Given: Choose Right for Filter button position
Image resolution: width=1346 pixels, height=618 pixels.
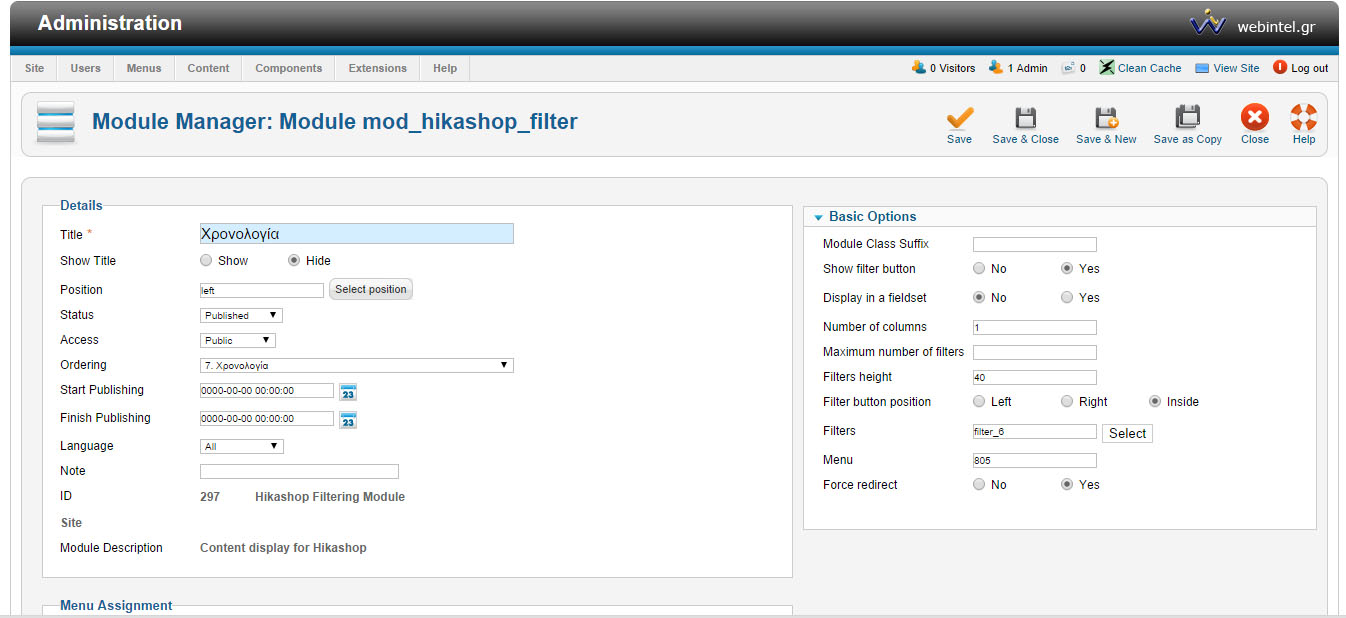Looking at the screenshot, I should pos(1068,402).
